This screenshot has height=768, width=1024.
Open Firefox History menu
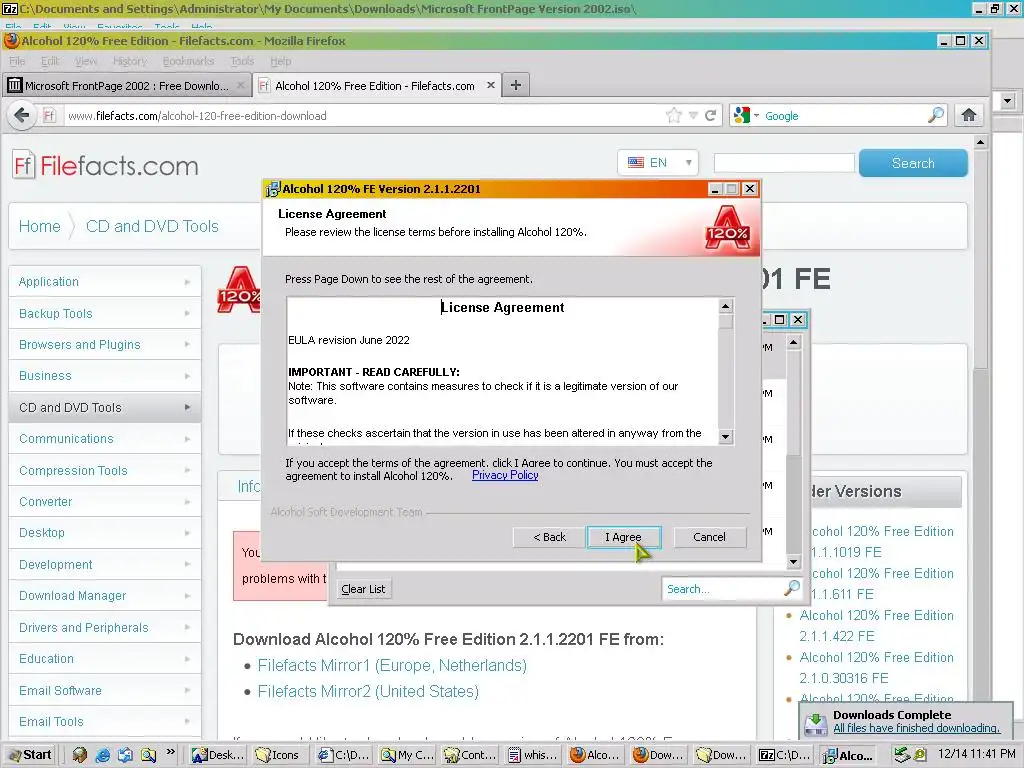pyautogui.click(x=130, y=61)
